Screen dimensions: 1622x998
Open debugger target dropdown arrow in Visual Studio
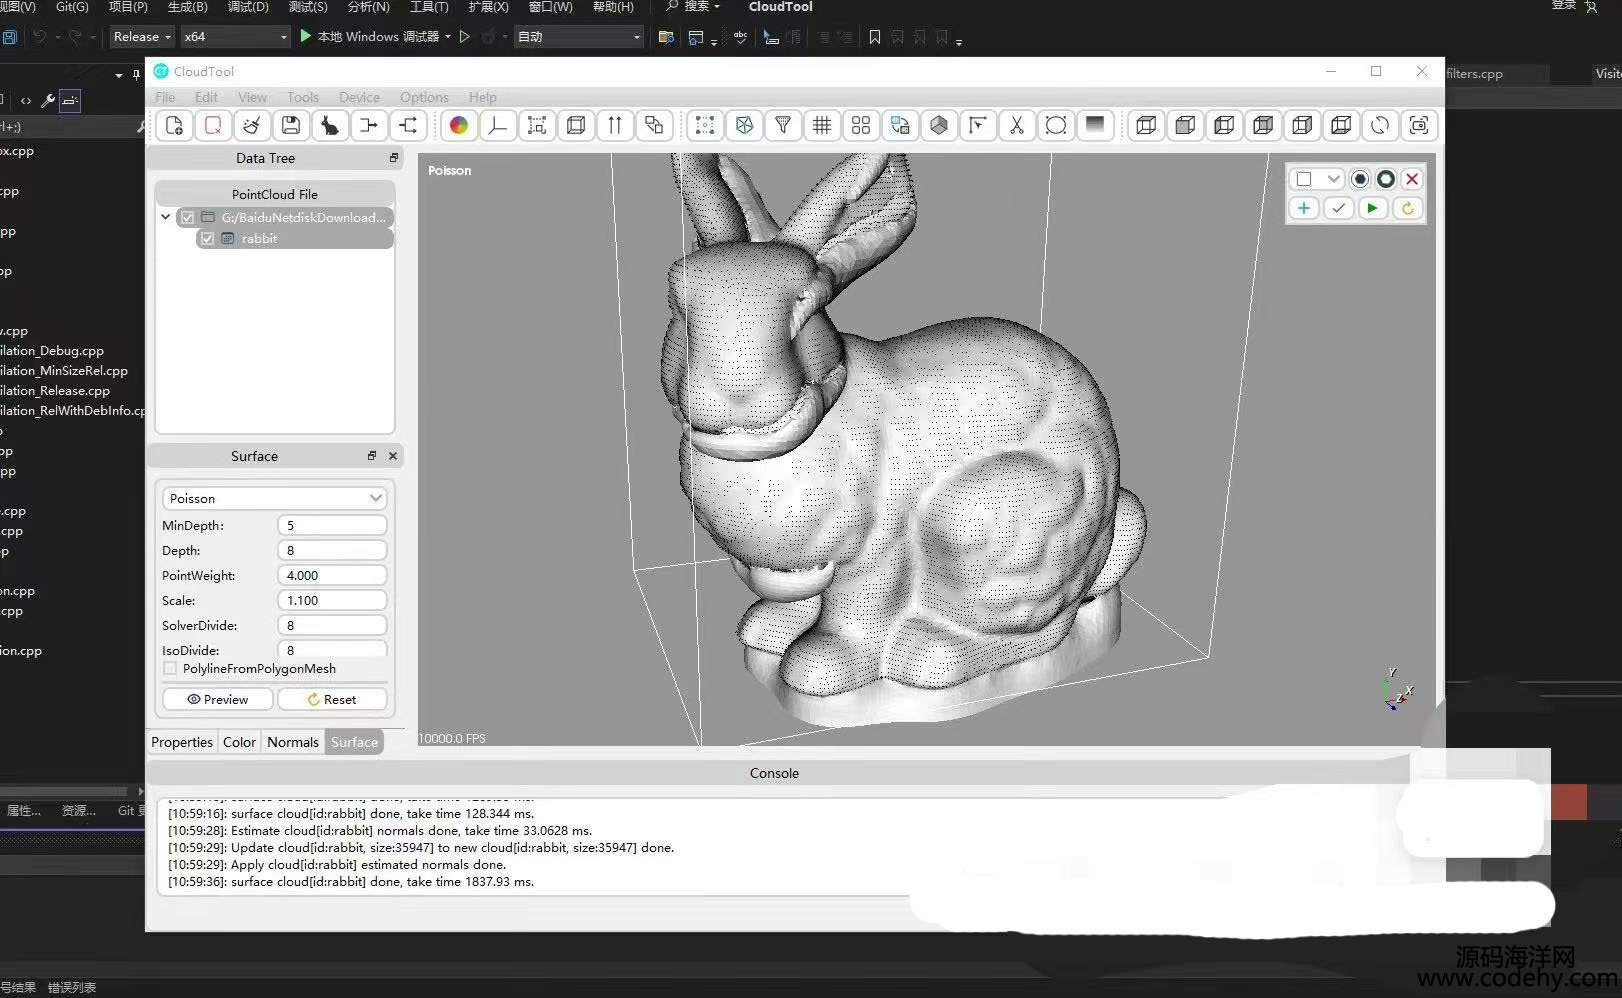pos(448,36)
